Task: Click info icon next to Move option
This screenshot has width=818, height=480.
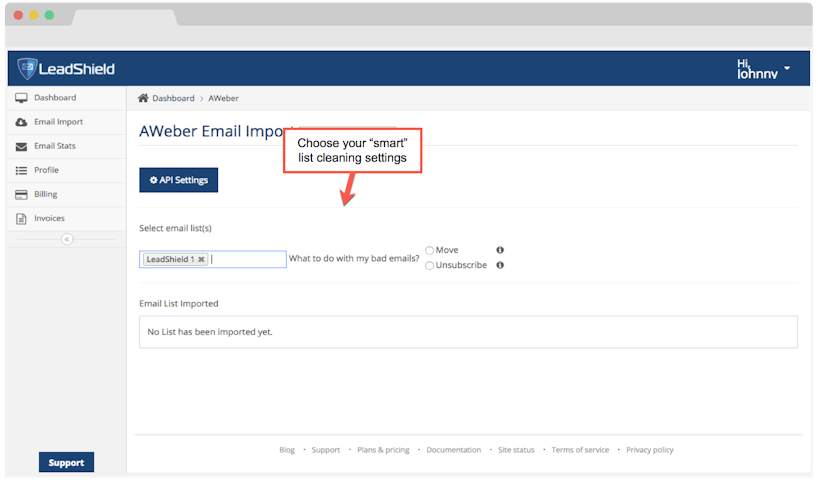Action: point(500,250)
